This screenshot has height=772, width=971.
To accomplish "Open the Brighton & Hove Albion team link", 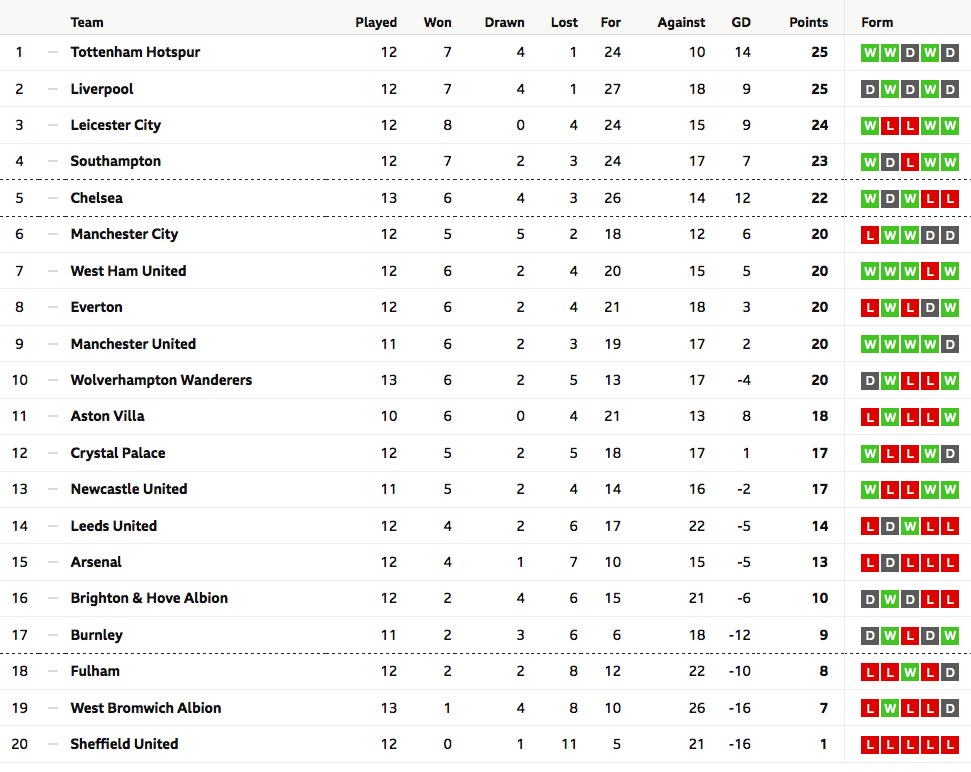I will click(x=149, y=598).
